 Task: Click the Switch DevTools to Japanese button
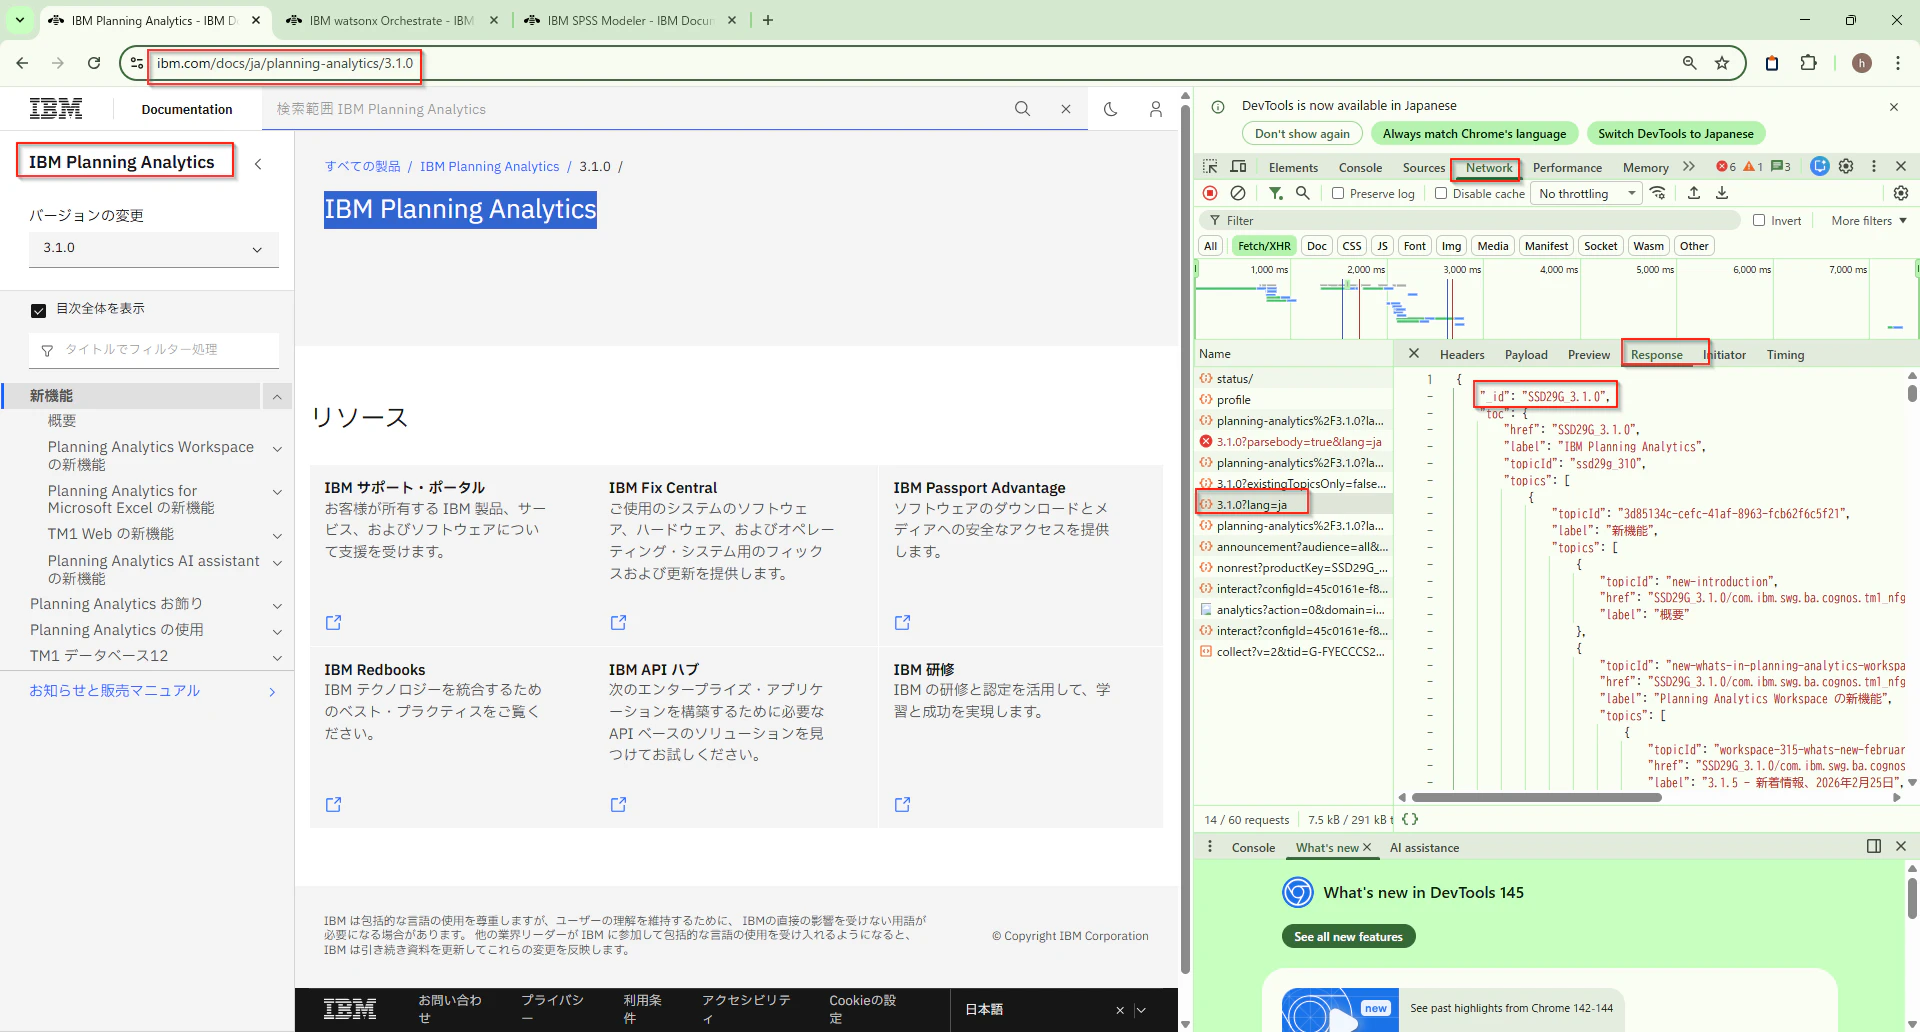(x=1676, y=134)
